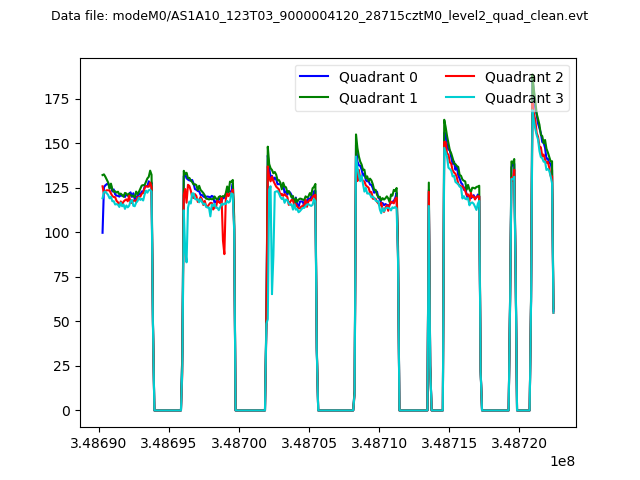Viewport: 640px width, 480px height.
Task: Click the 175 y-axis tick label
Action: (58, 99)
